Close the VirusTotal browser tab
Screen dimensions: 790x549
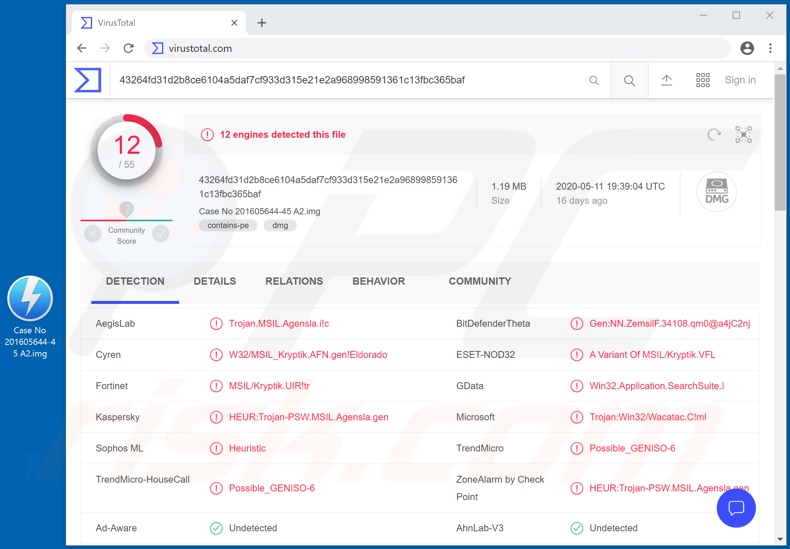click(234, 23)
